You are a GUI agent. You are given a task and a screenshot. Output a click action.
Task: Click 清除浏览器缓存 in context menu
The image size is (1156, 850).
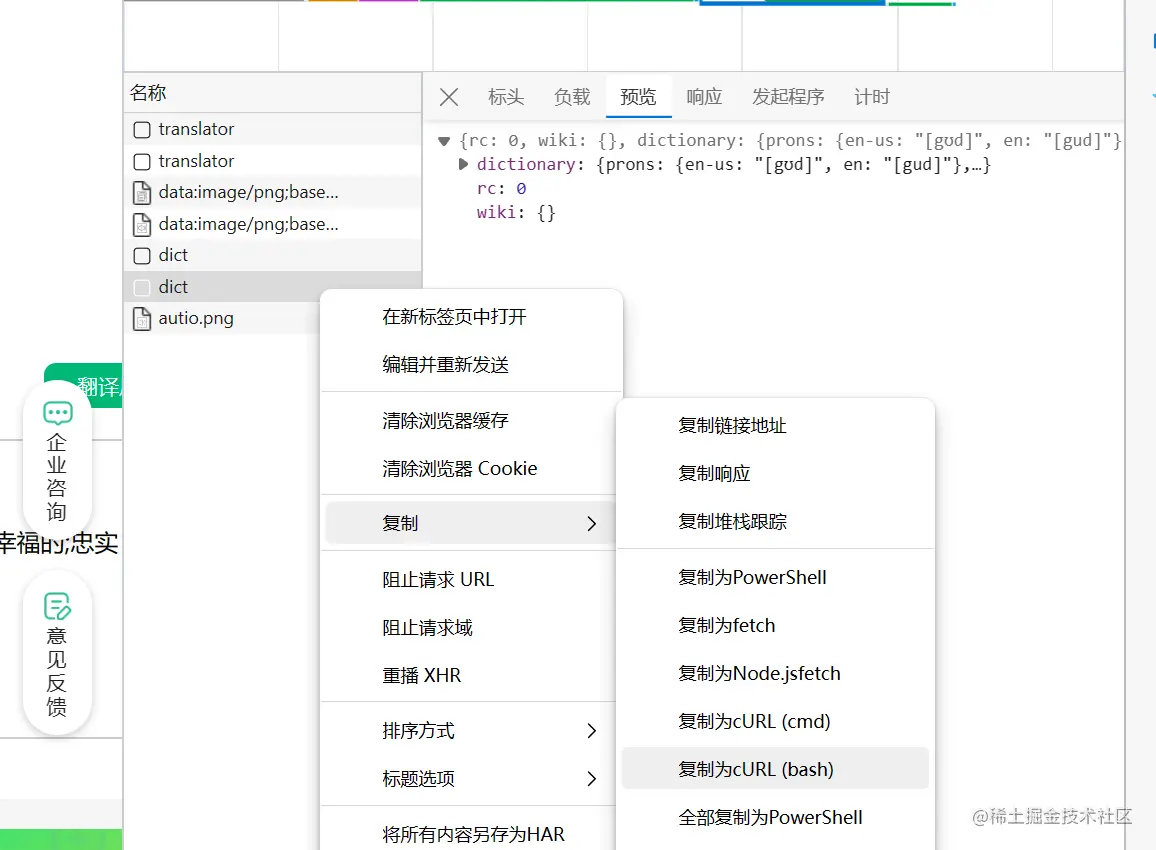[x=471, y=421]
